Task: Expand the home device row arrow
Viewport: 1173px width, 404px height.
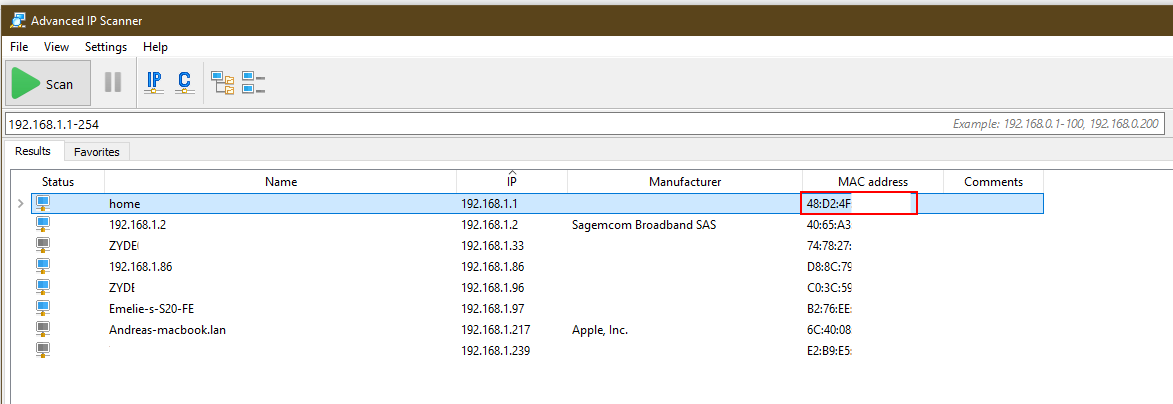Action: point(21,204)
